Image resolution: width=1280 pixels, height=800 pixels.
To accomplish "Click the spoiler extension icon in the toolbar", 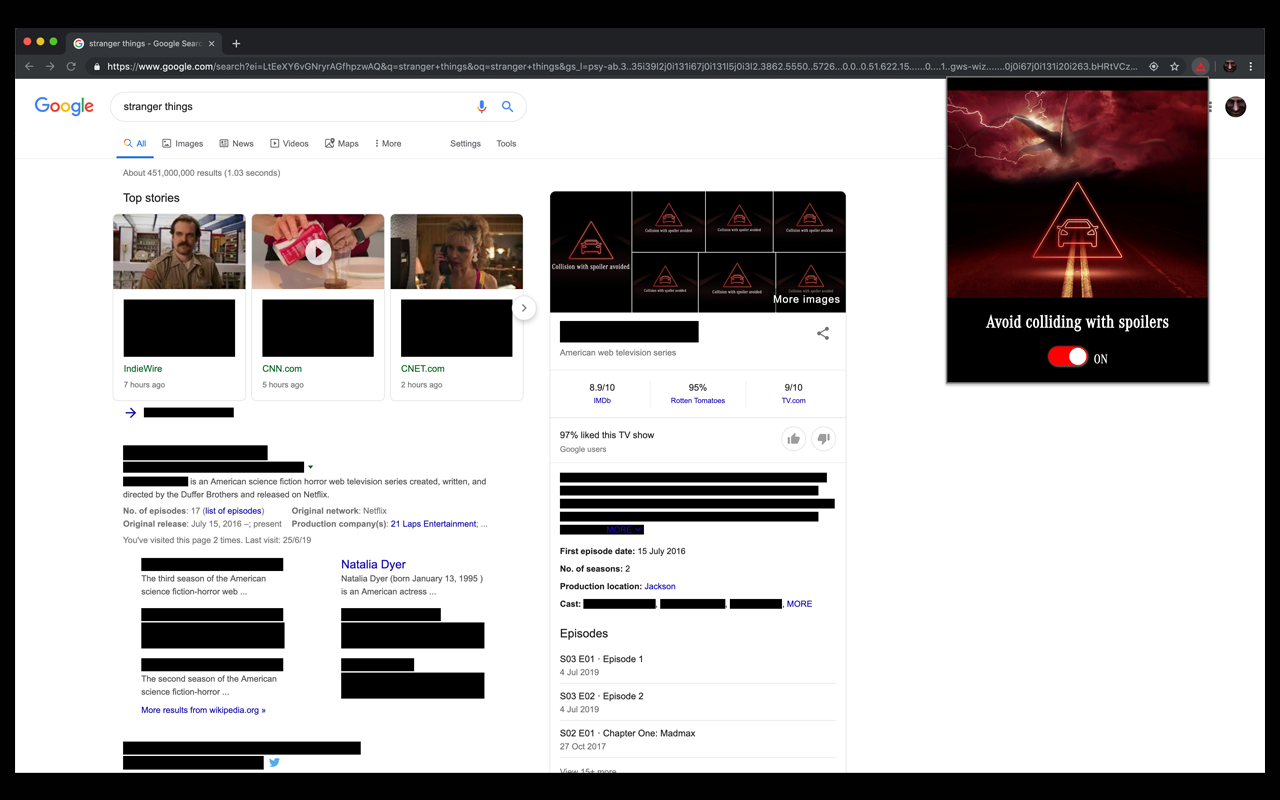I will coord(1200,67).
